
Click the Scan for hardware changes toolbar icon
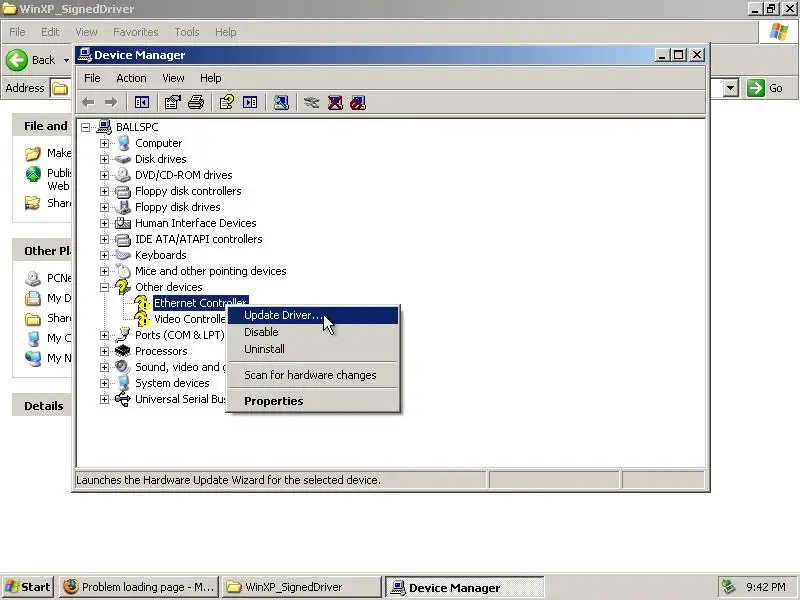pos(281,103)
